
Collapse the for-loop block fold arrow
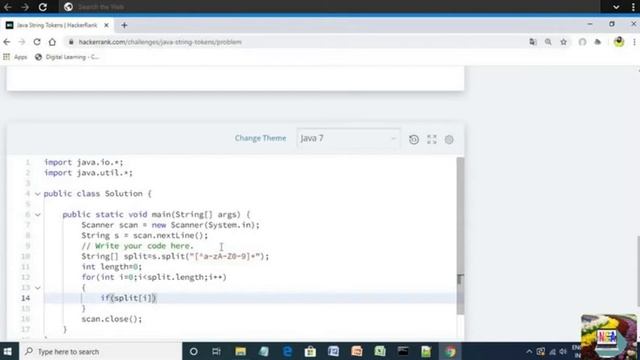(x=38, y=288)
